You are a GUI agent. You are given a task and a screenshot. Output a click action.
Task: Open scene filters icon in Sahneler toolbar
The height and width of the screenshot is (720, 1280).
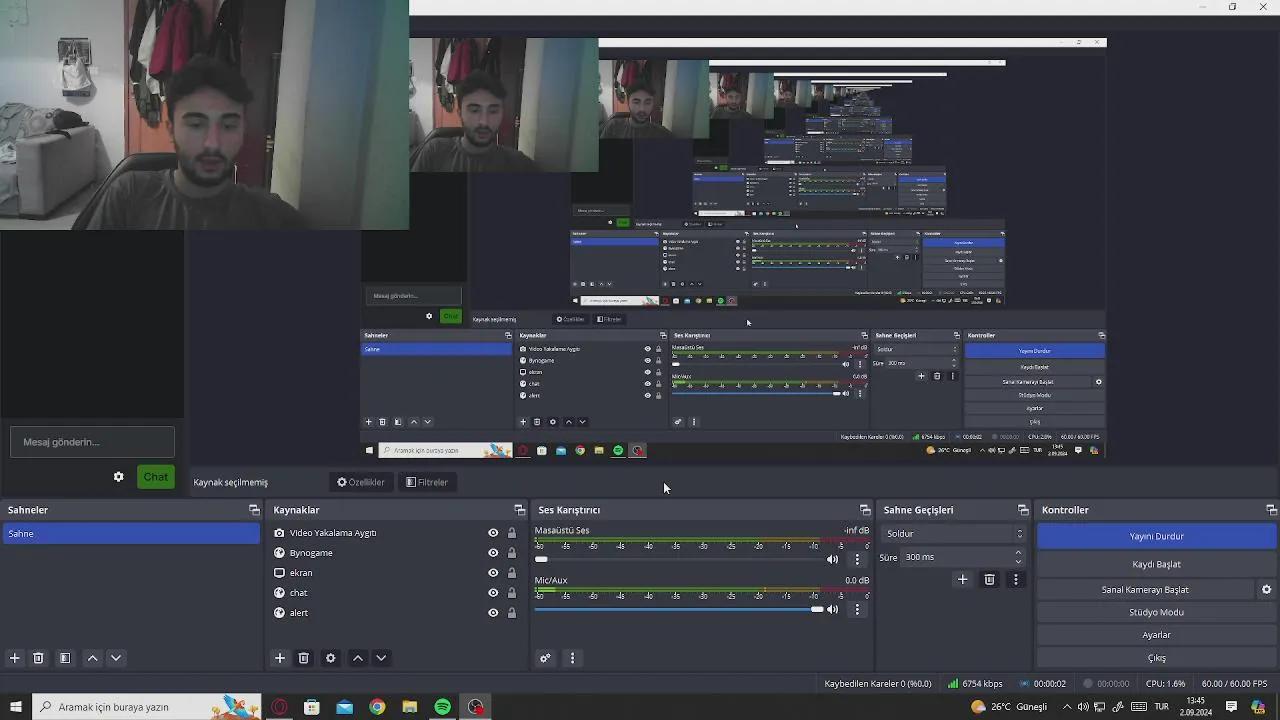65,658
